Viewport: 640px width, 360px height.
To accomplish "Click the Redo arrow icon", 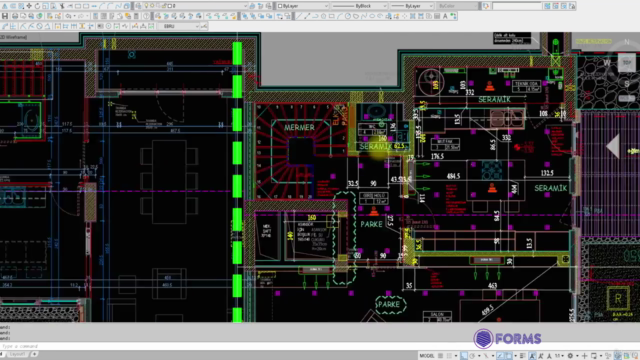I will [x=81, y=16].
